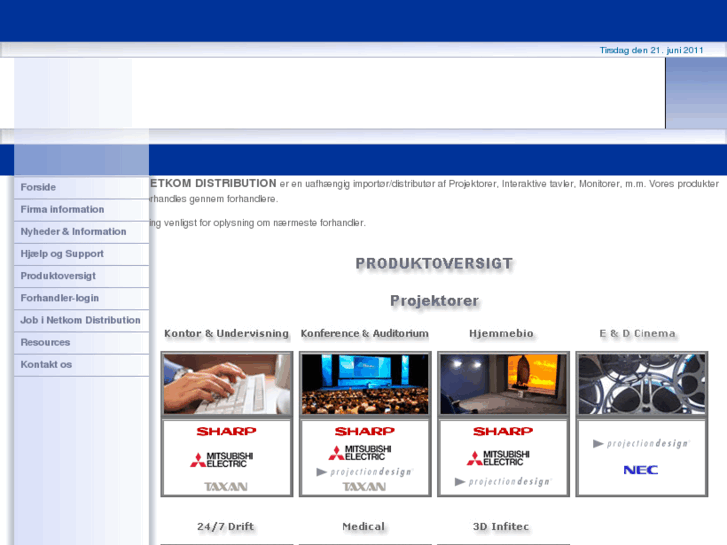Click projectiondesign logo under Konference & Auditorium

point(364,472)
